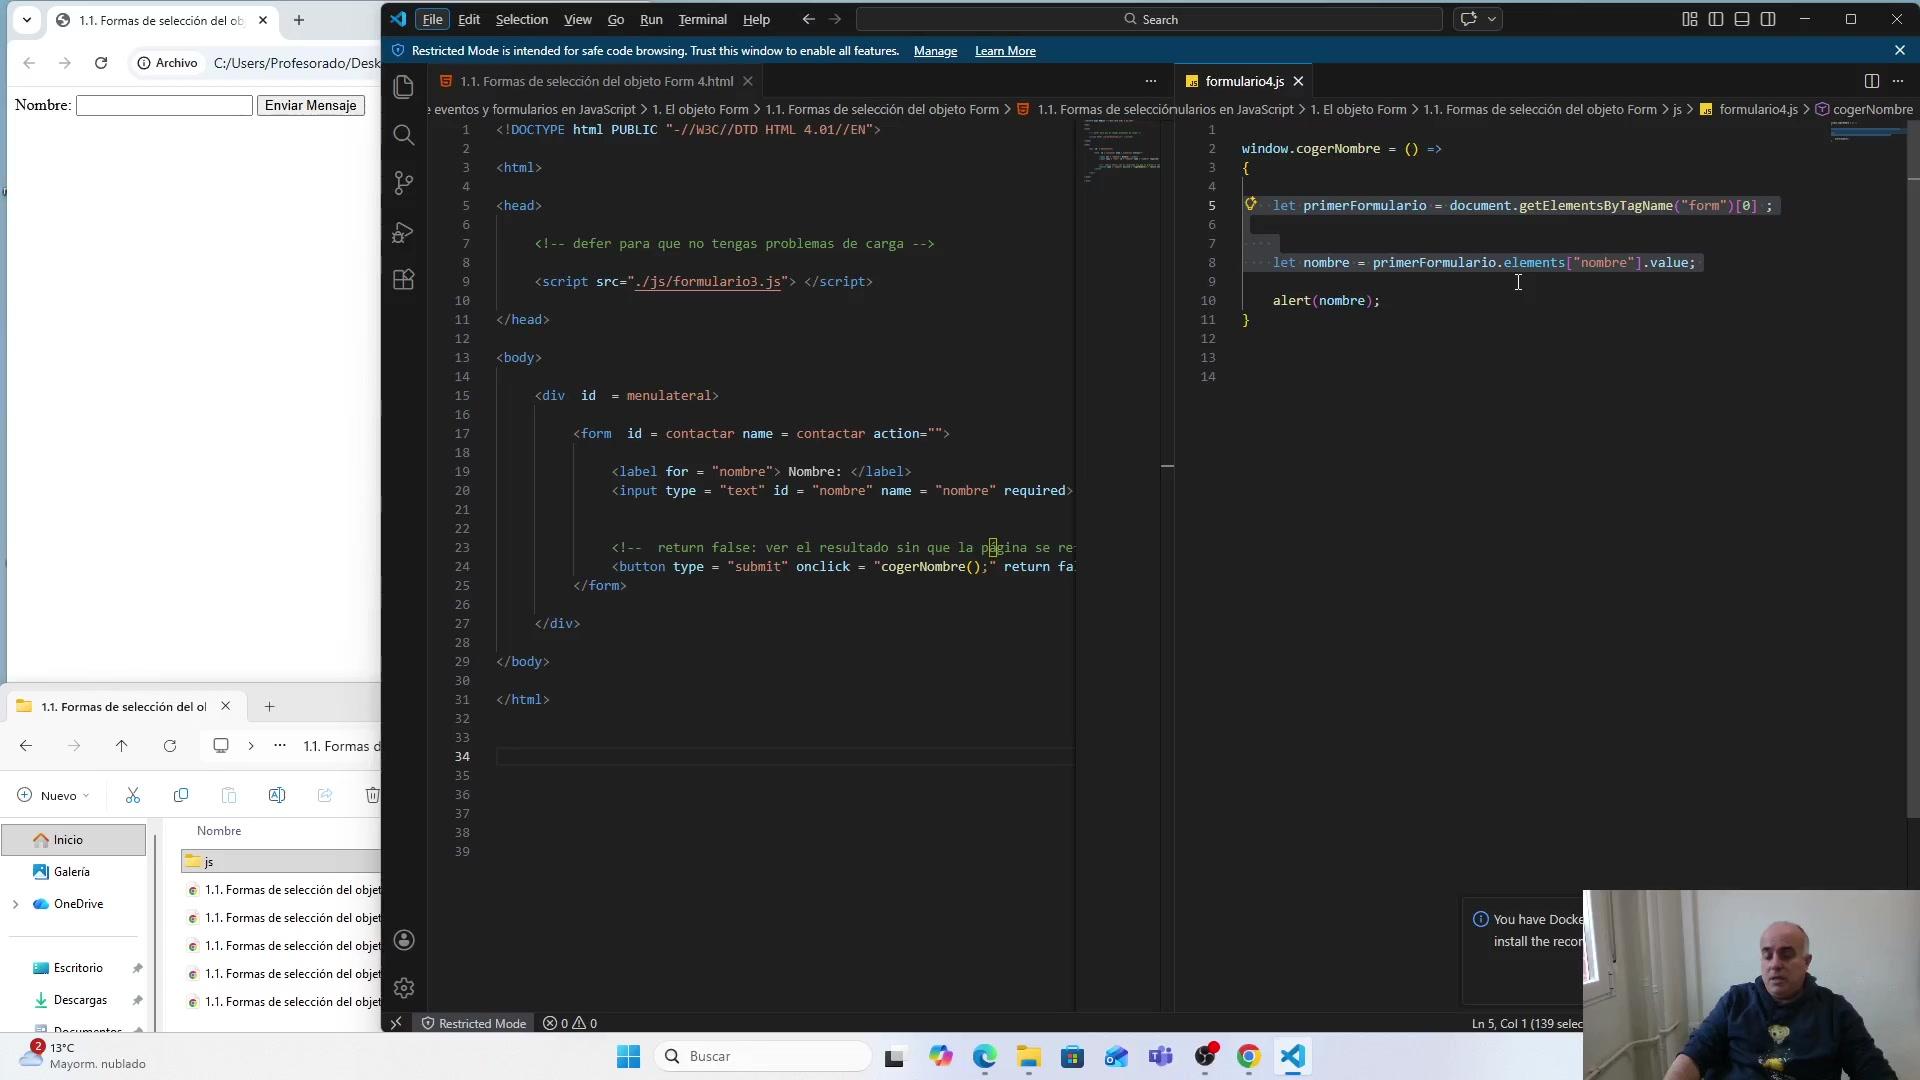Open the Explorer view in VS Code activity bar
1920x1080 pixels.
[404, 87]
